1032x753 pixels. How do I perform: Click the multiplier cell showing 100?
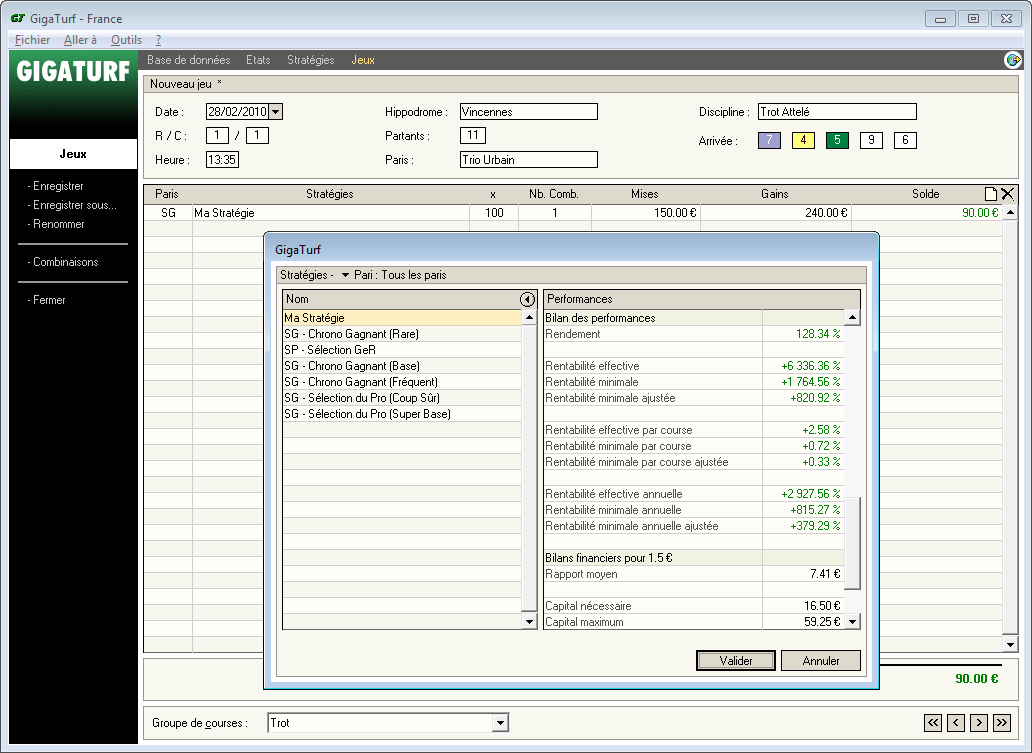pyautogui.click(x=494, y=213)
